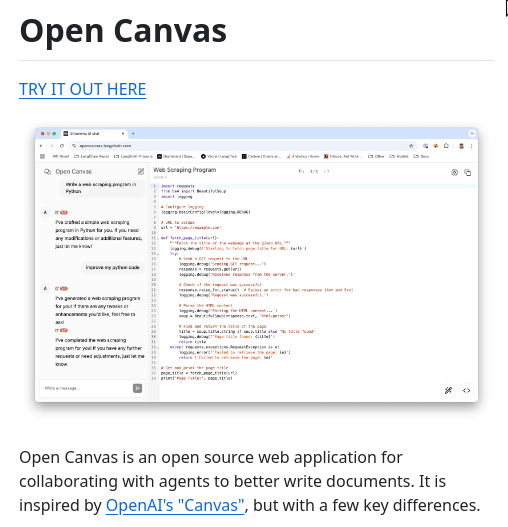Click the new chat pencil icon beside Open Canvas

141,171
